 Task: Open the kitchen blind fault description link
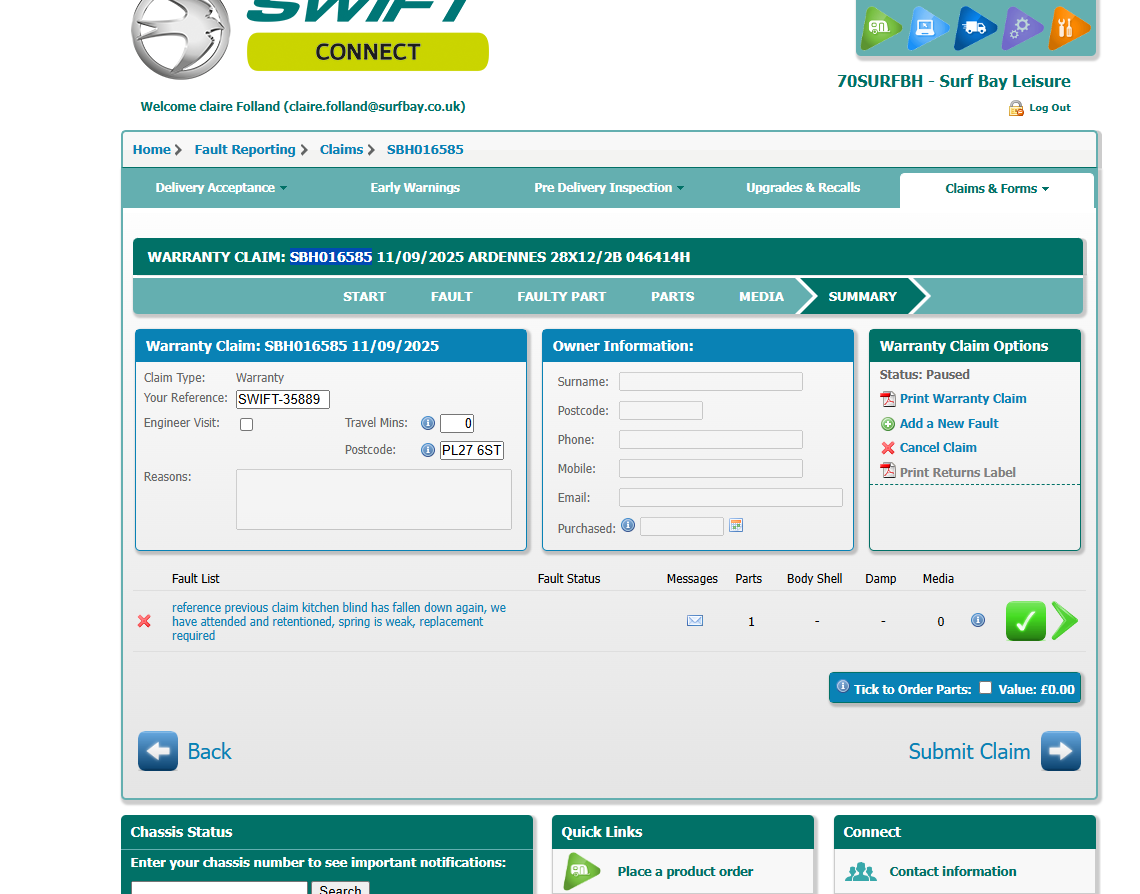[x=339, y=621]
